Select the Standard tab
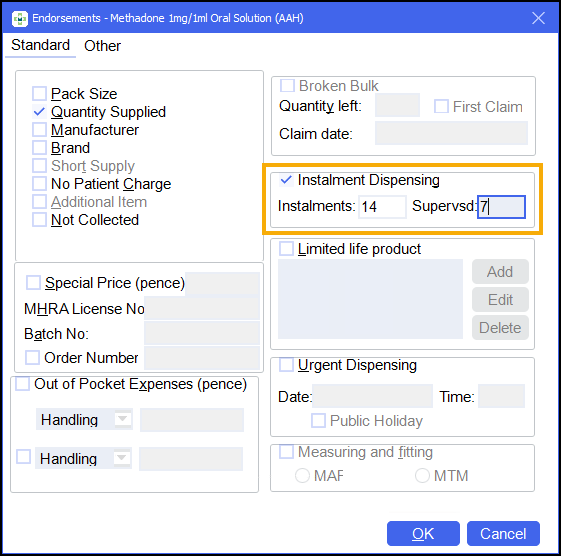 coord(40,45)
